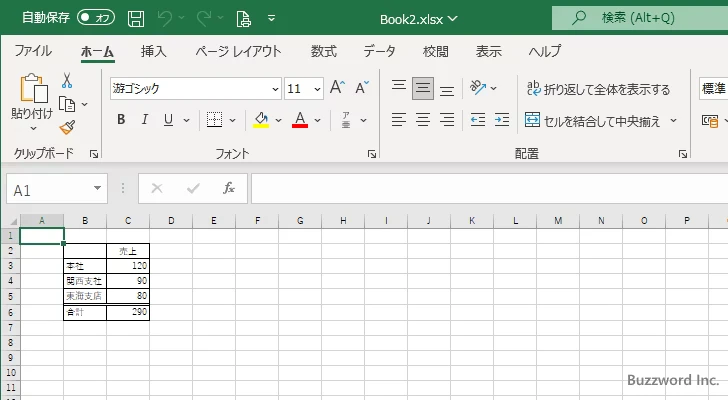Click the 検索 (Alt+Q) search box
Viewport: 728px width, 400px height.
(x=640, y=18)
